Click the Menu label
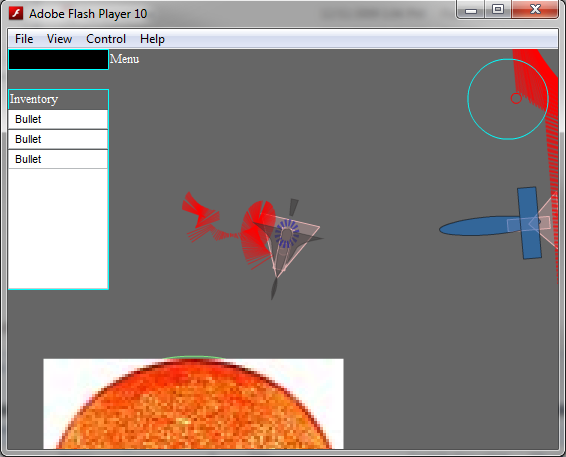This screenshot has height=457, width=566. pos(124,59)
